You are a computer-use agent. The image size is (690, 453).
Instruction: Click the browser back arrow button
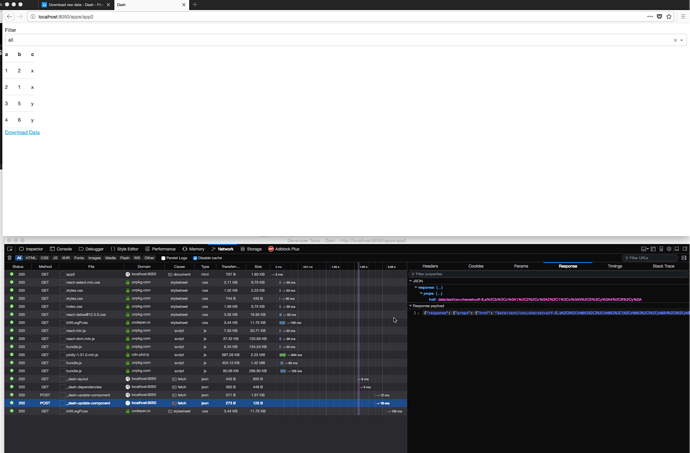click(9, 16)
